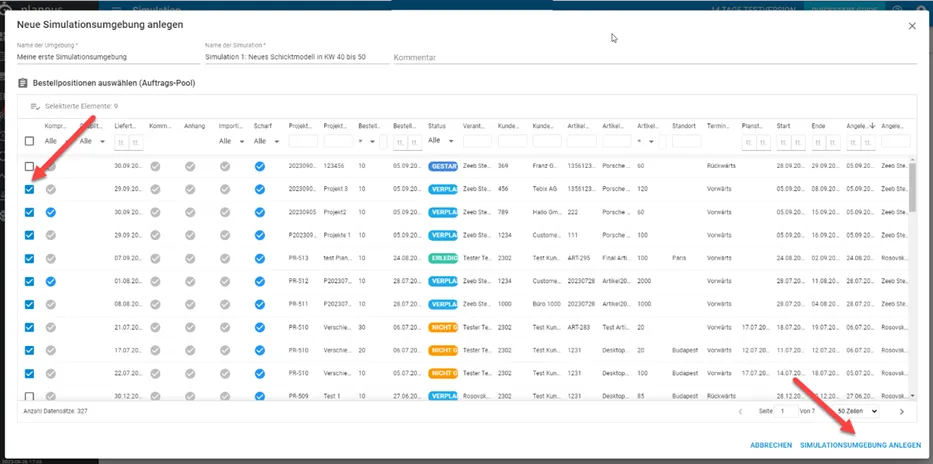Toggle the Scharf check icon in Projekt 3 row

tap(259, 189)
